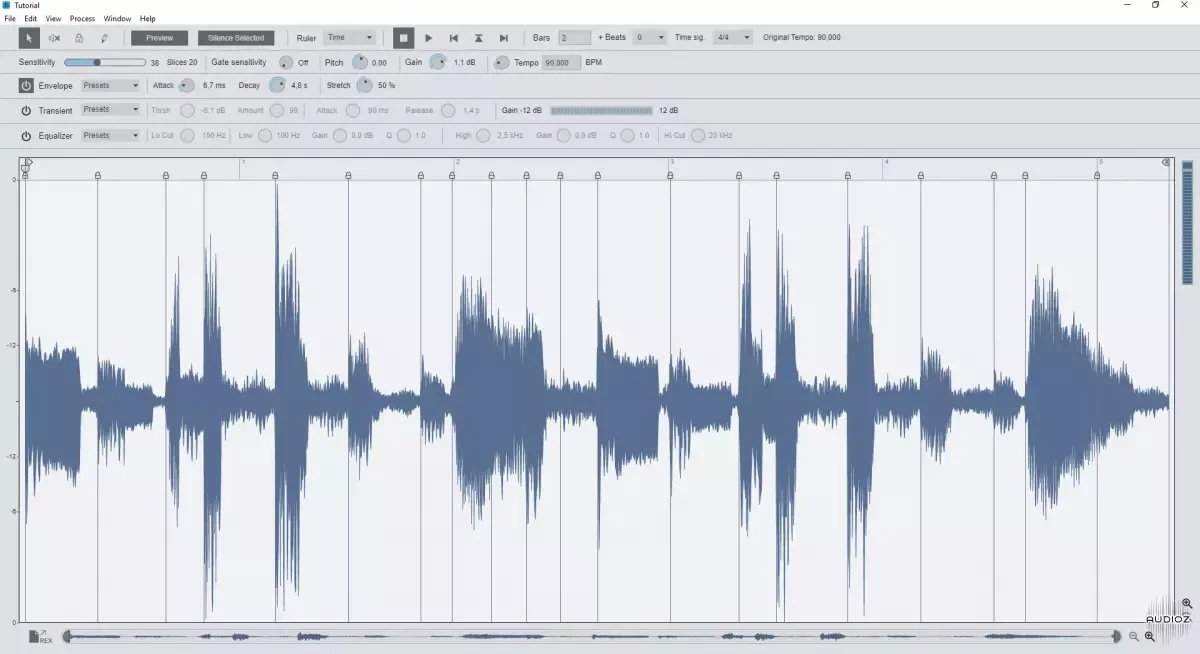Viewport: 1200px width, 654px height.
Task: Click the Equalizer Lo Cut knob
Action: tap(187, 135)
